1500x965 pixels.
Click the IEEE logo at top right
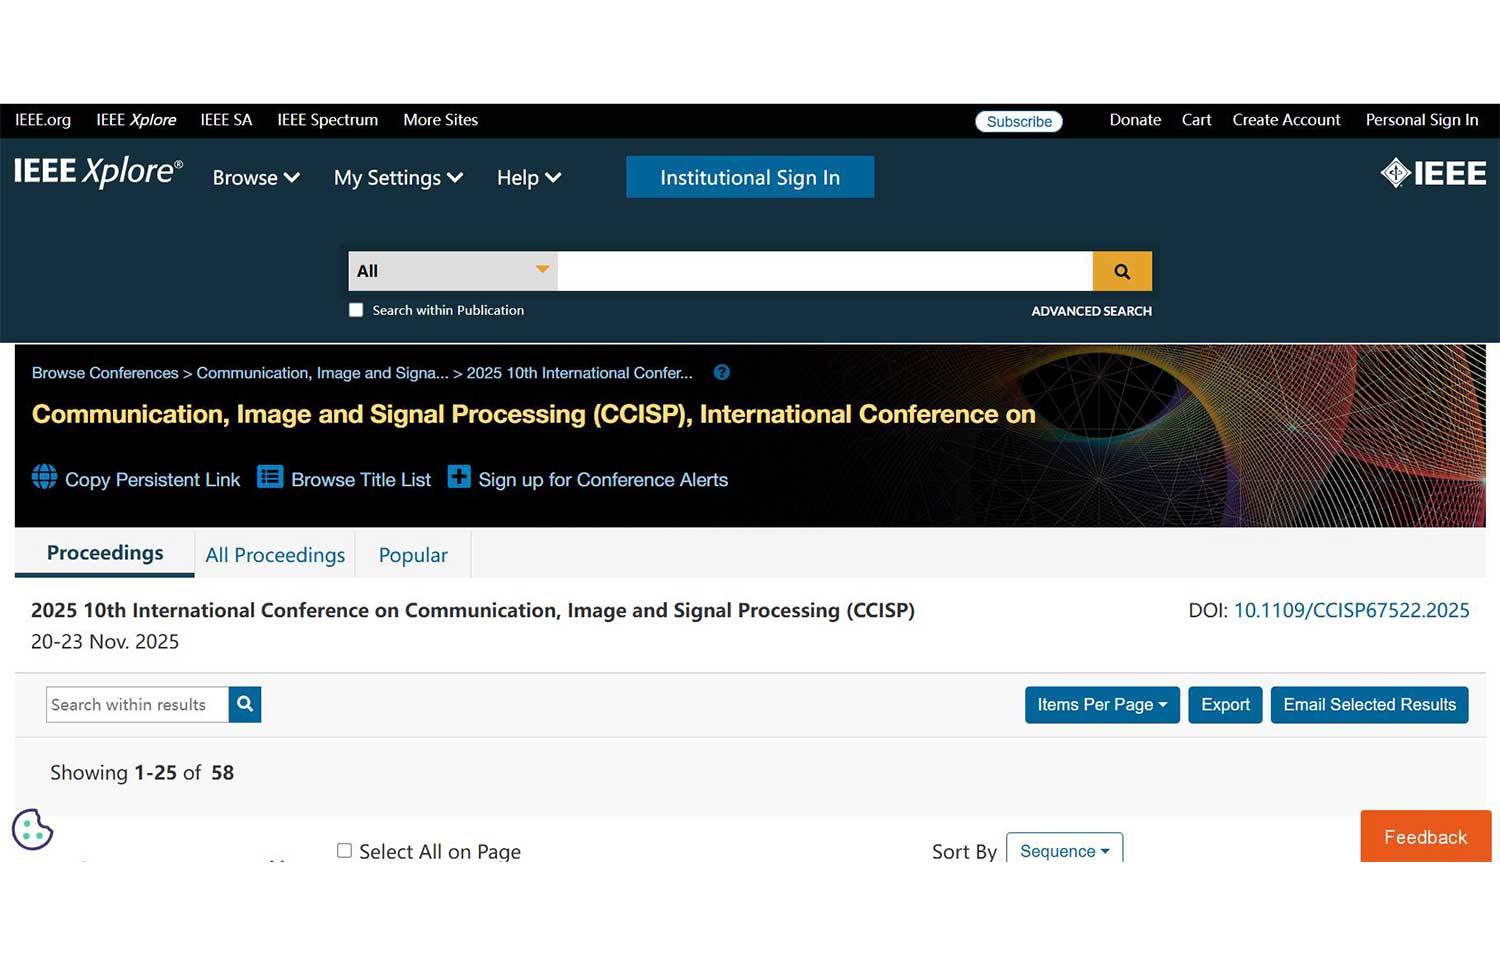coord(1433,174)
